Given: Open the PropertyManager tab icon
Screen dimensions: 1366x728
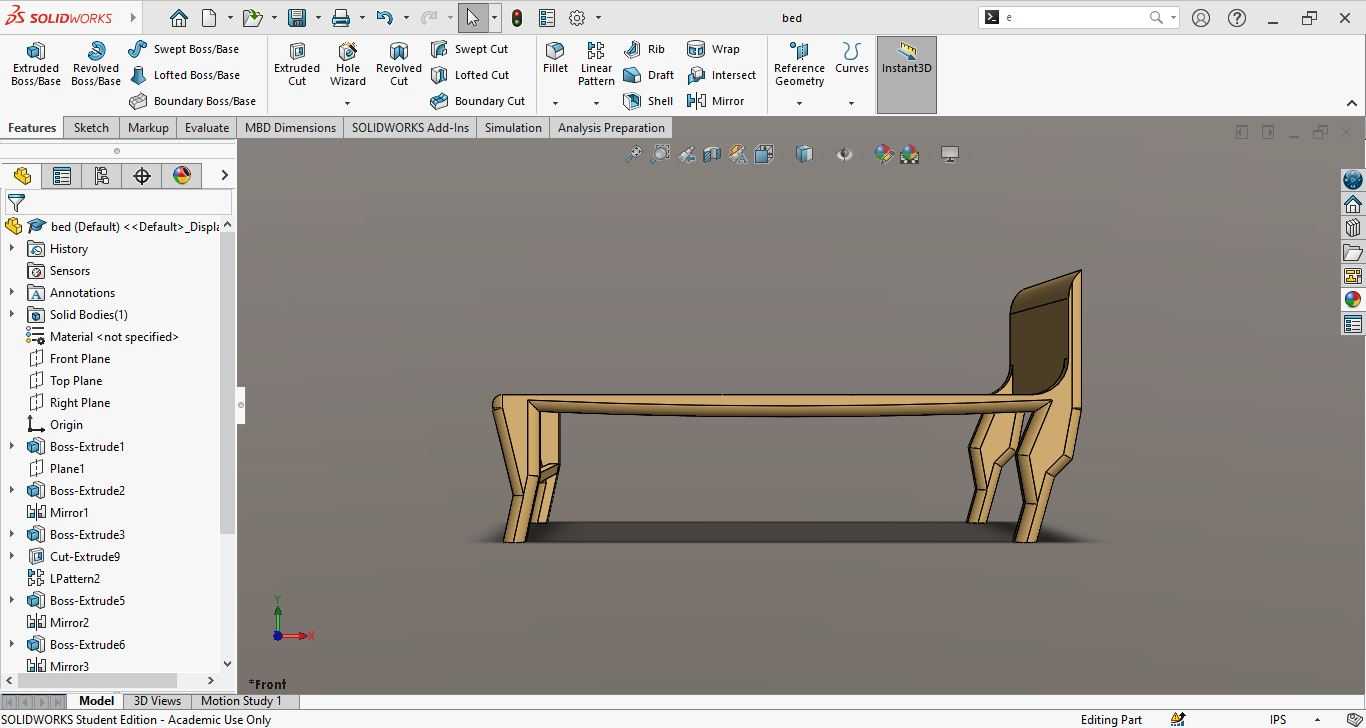Looking at the screenshot, I should (x=62, y=176).
